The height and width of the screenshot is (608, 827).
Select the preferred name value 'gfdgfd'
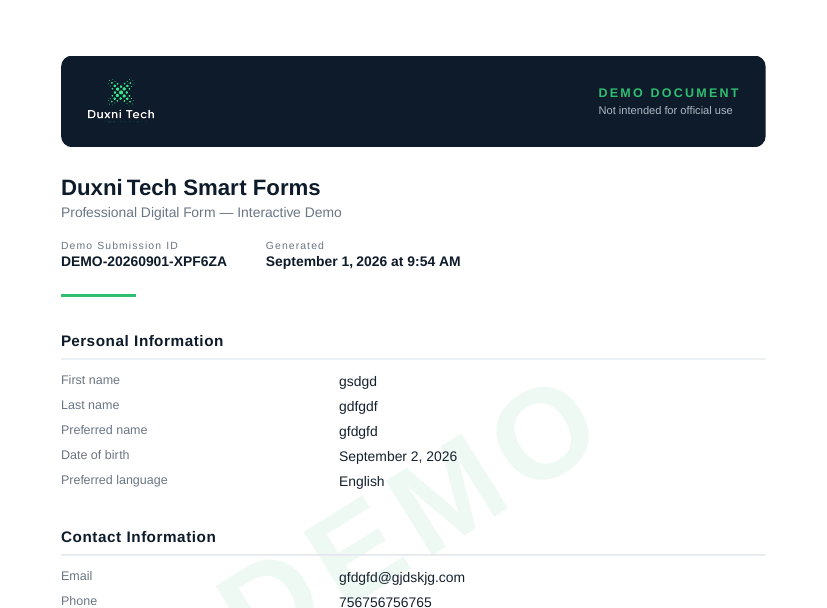coord(358,431)
